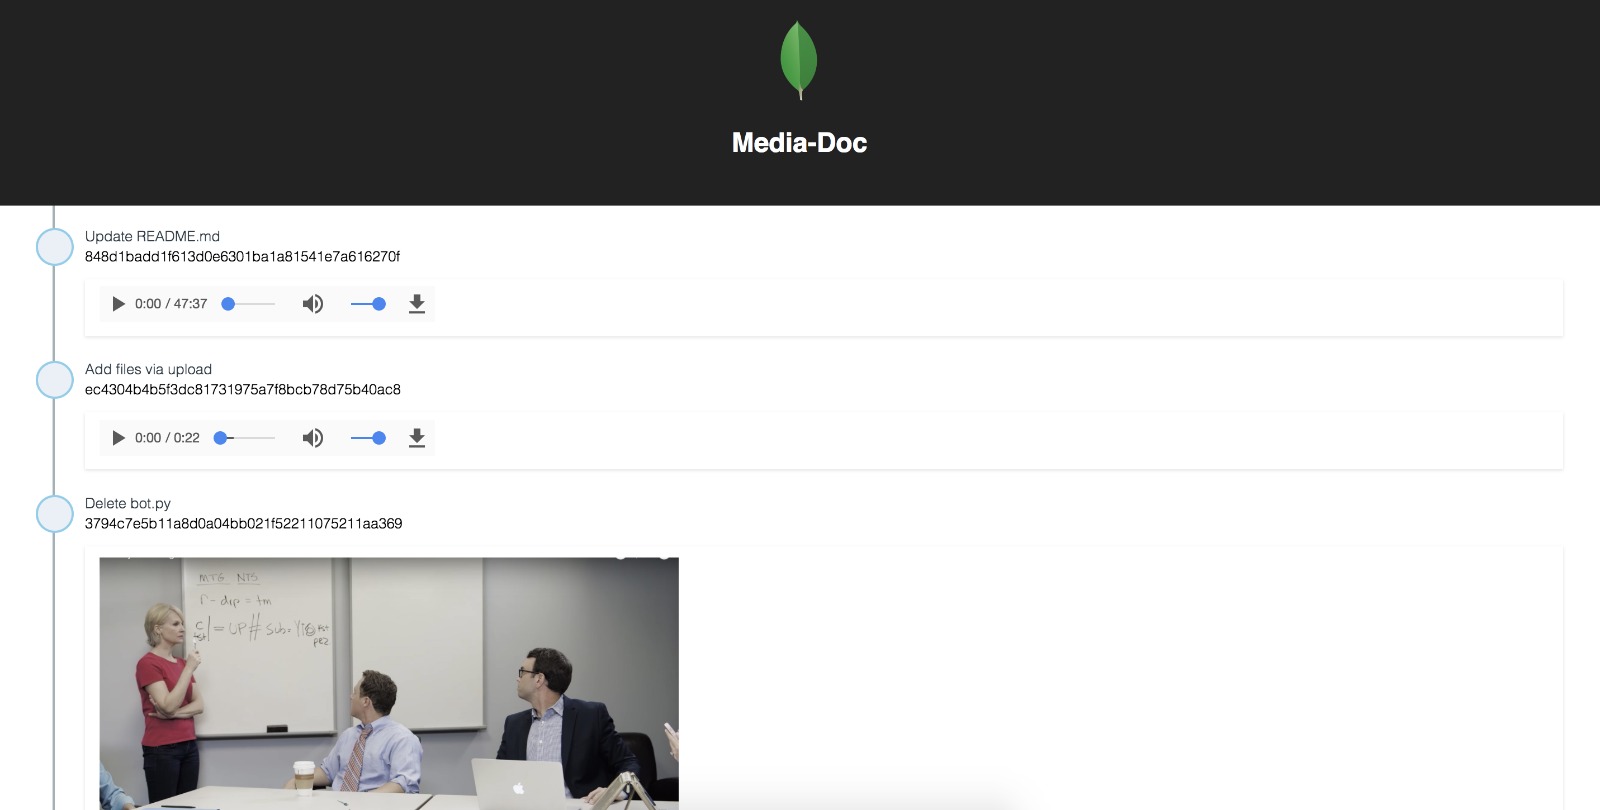Play the 0:22 audio clip

click(x=118, y=438)
